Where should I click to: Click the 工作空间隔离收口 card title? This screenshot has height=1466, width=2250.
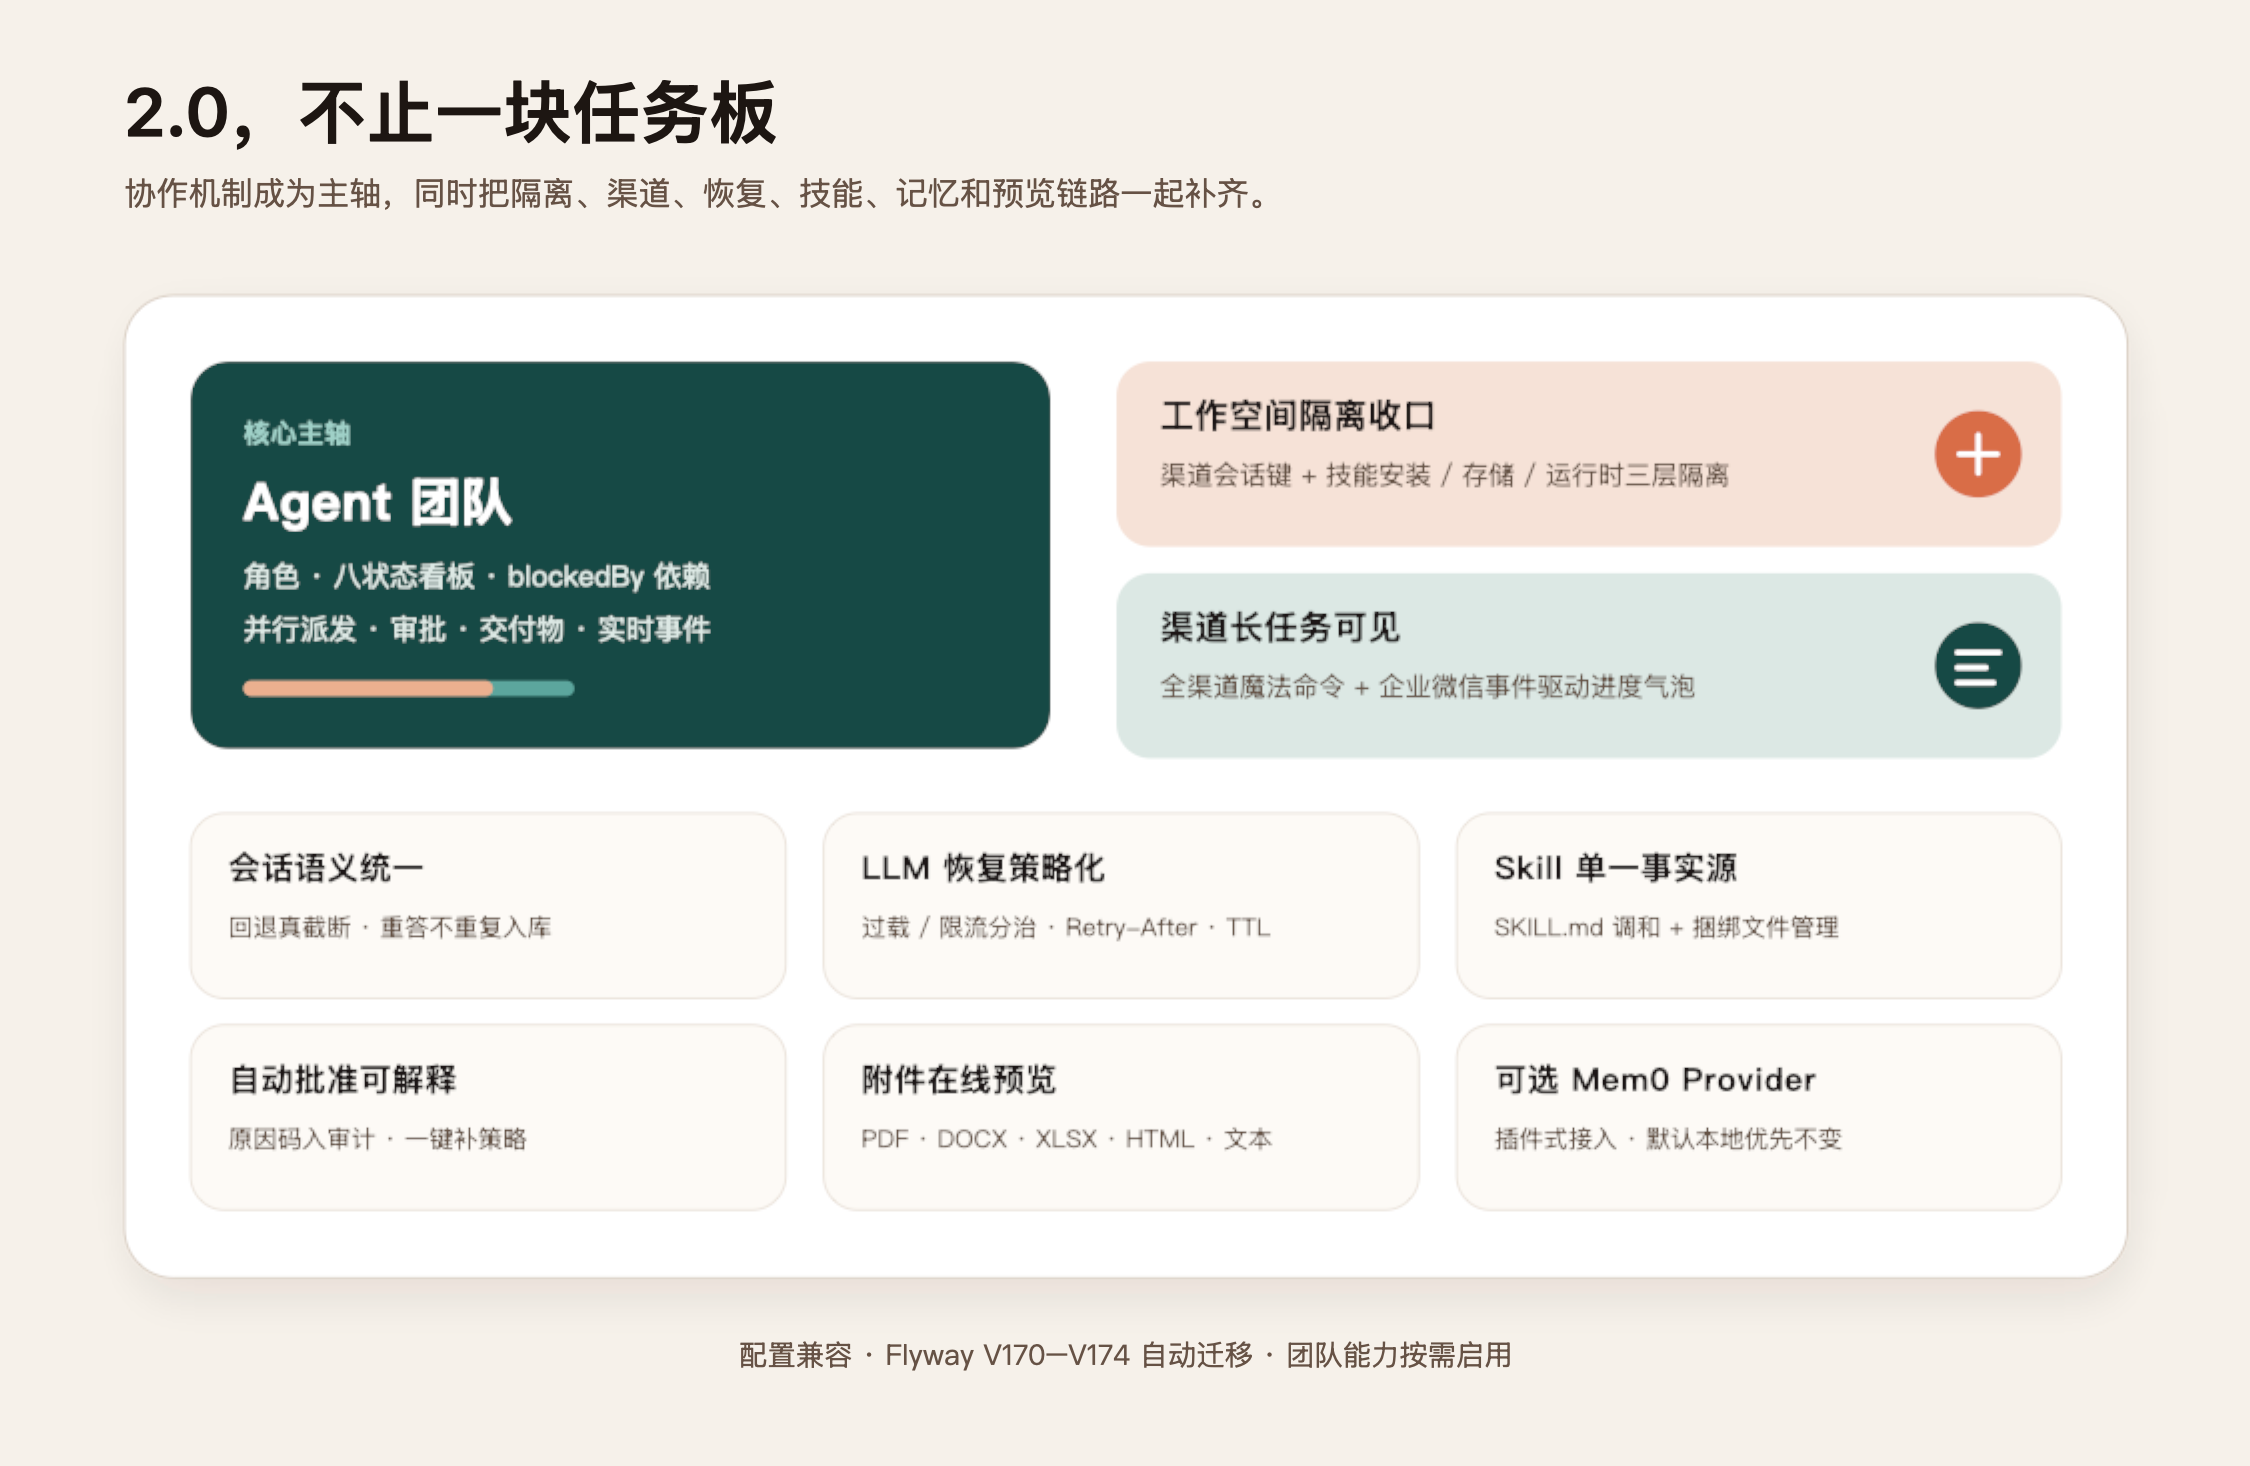1298,415
